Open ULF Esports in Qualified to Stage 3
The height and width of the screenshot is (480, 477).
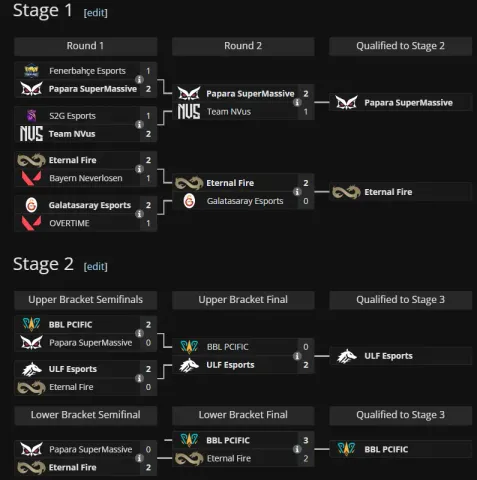tap(400, 356)
